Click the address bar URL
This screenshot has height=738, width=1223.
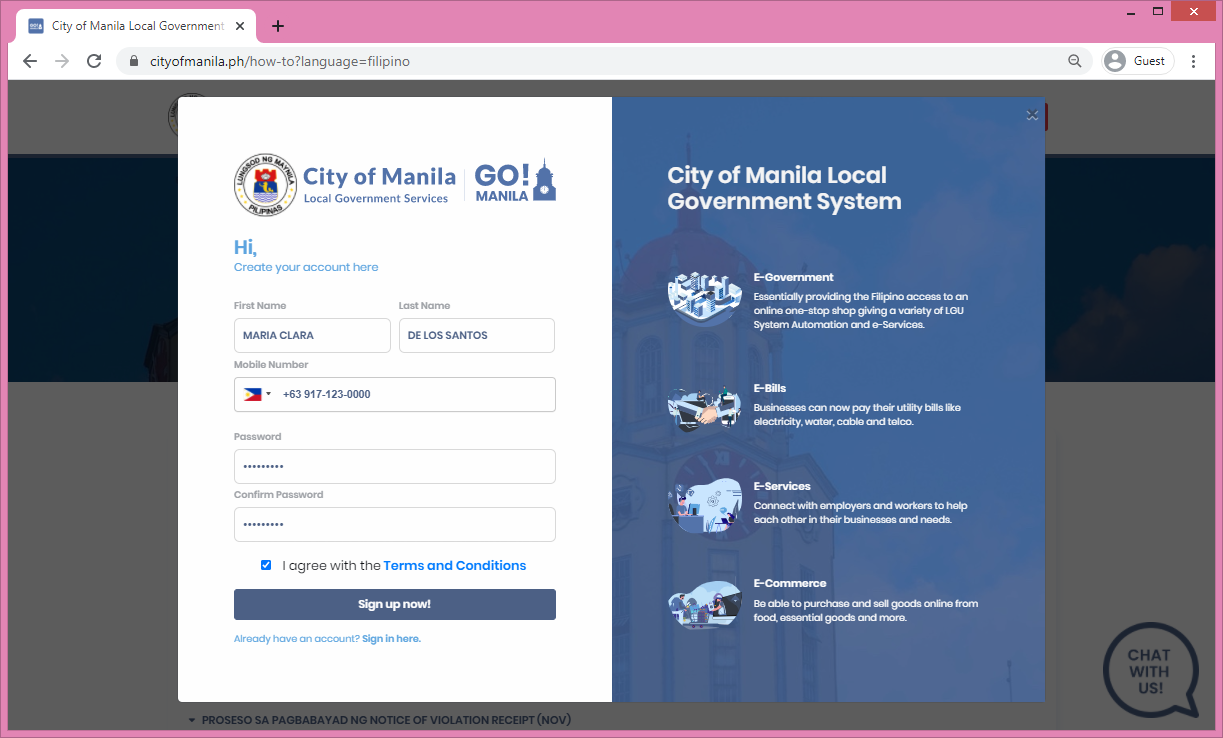point(280,61)
